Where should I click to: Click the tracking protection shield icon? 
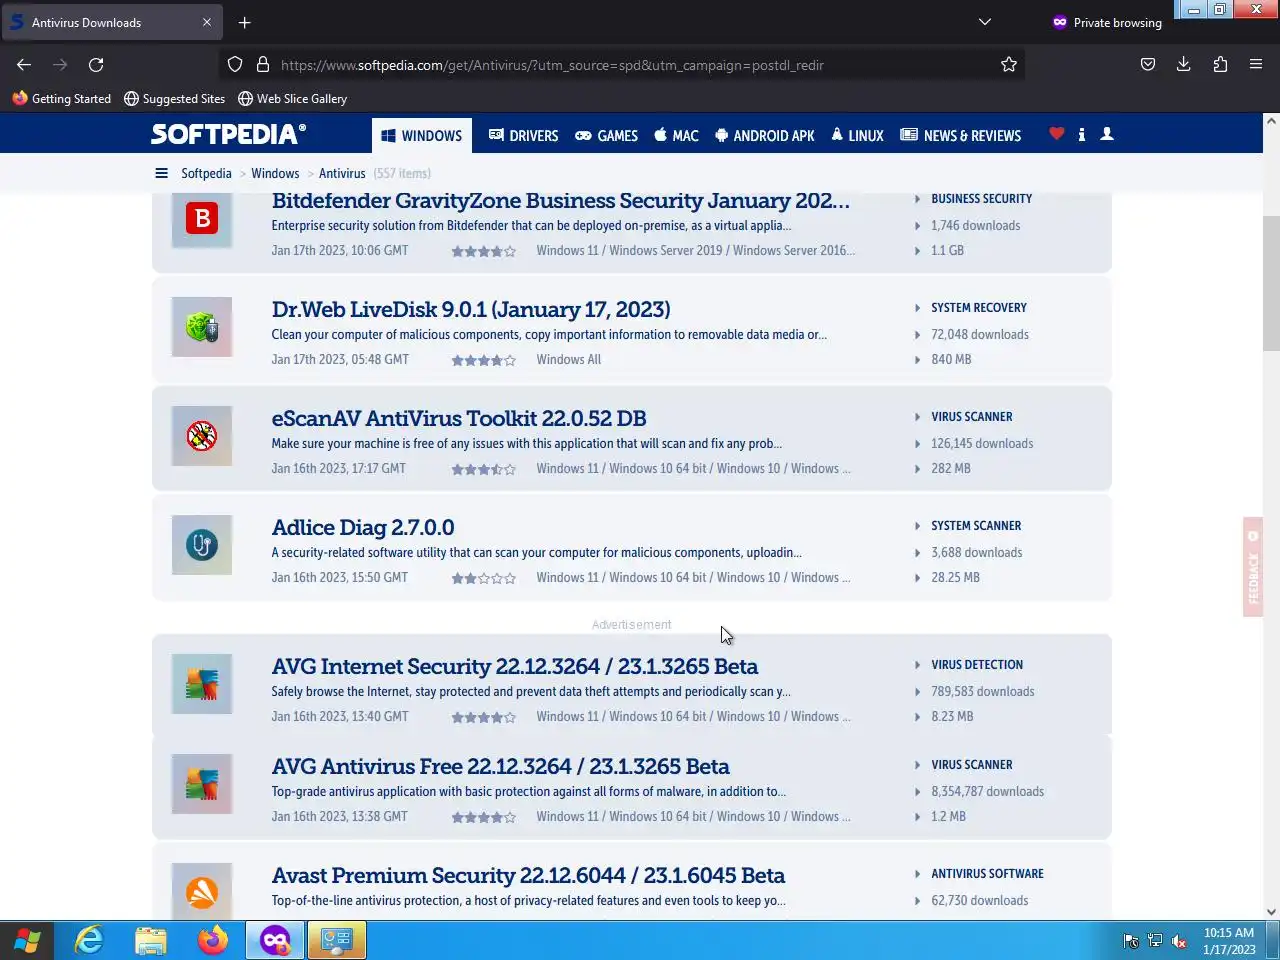[235, 64]
